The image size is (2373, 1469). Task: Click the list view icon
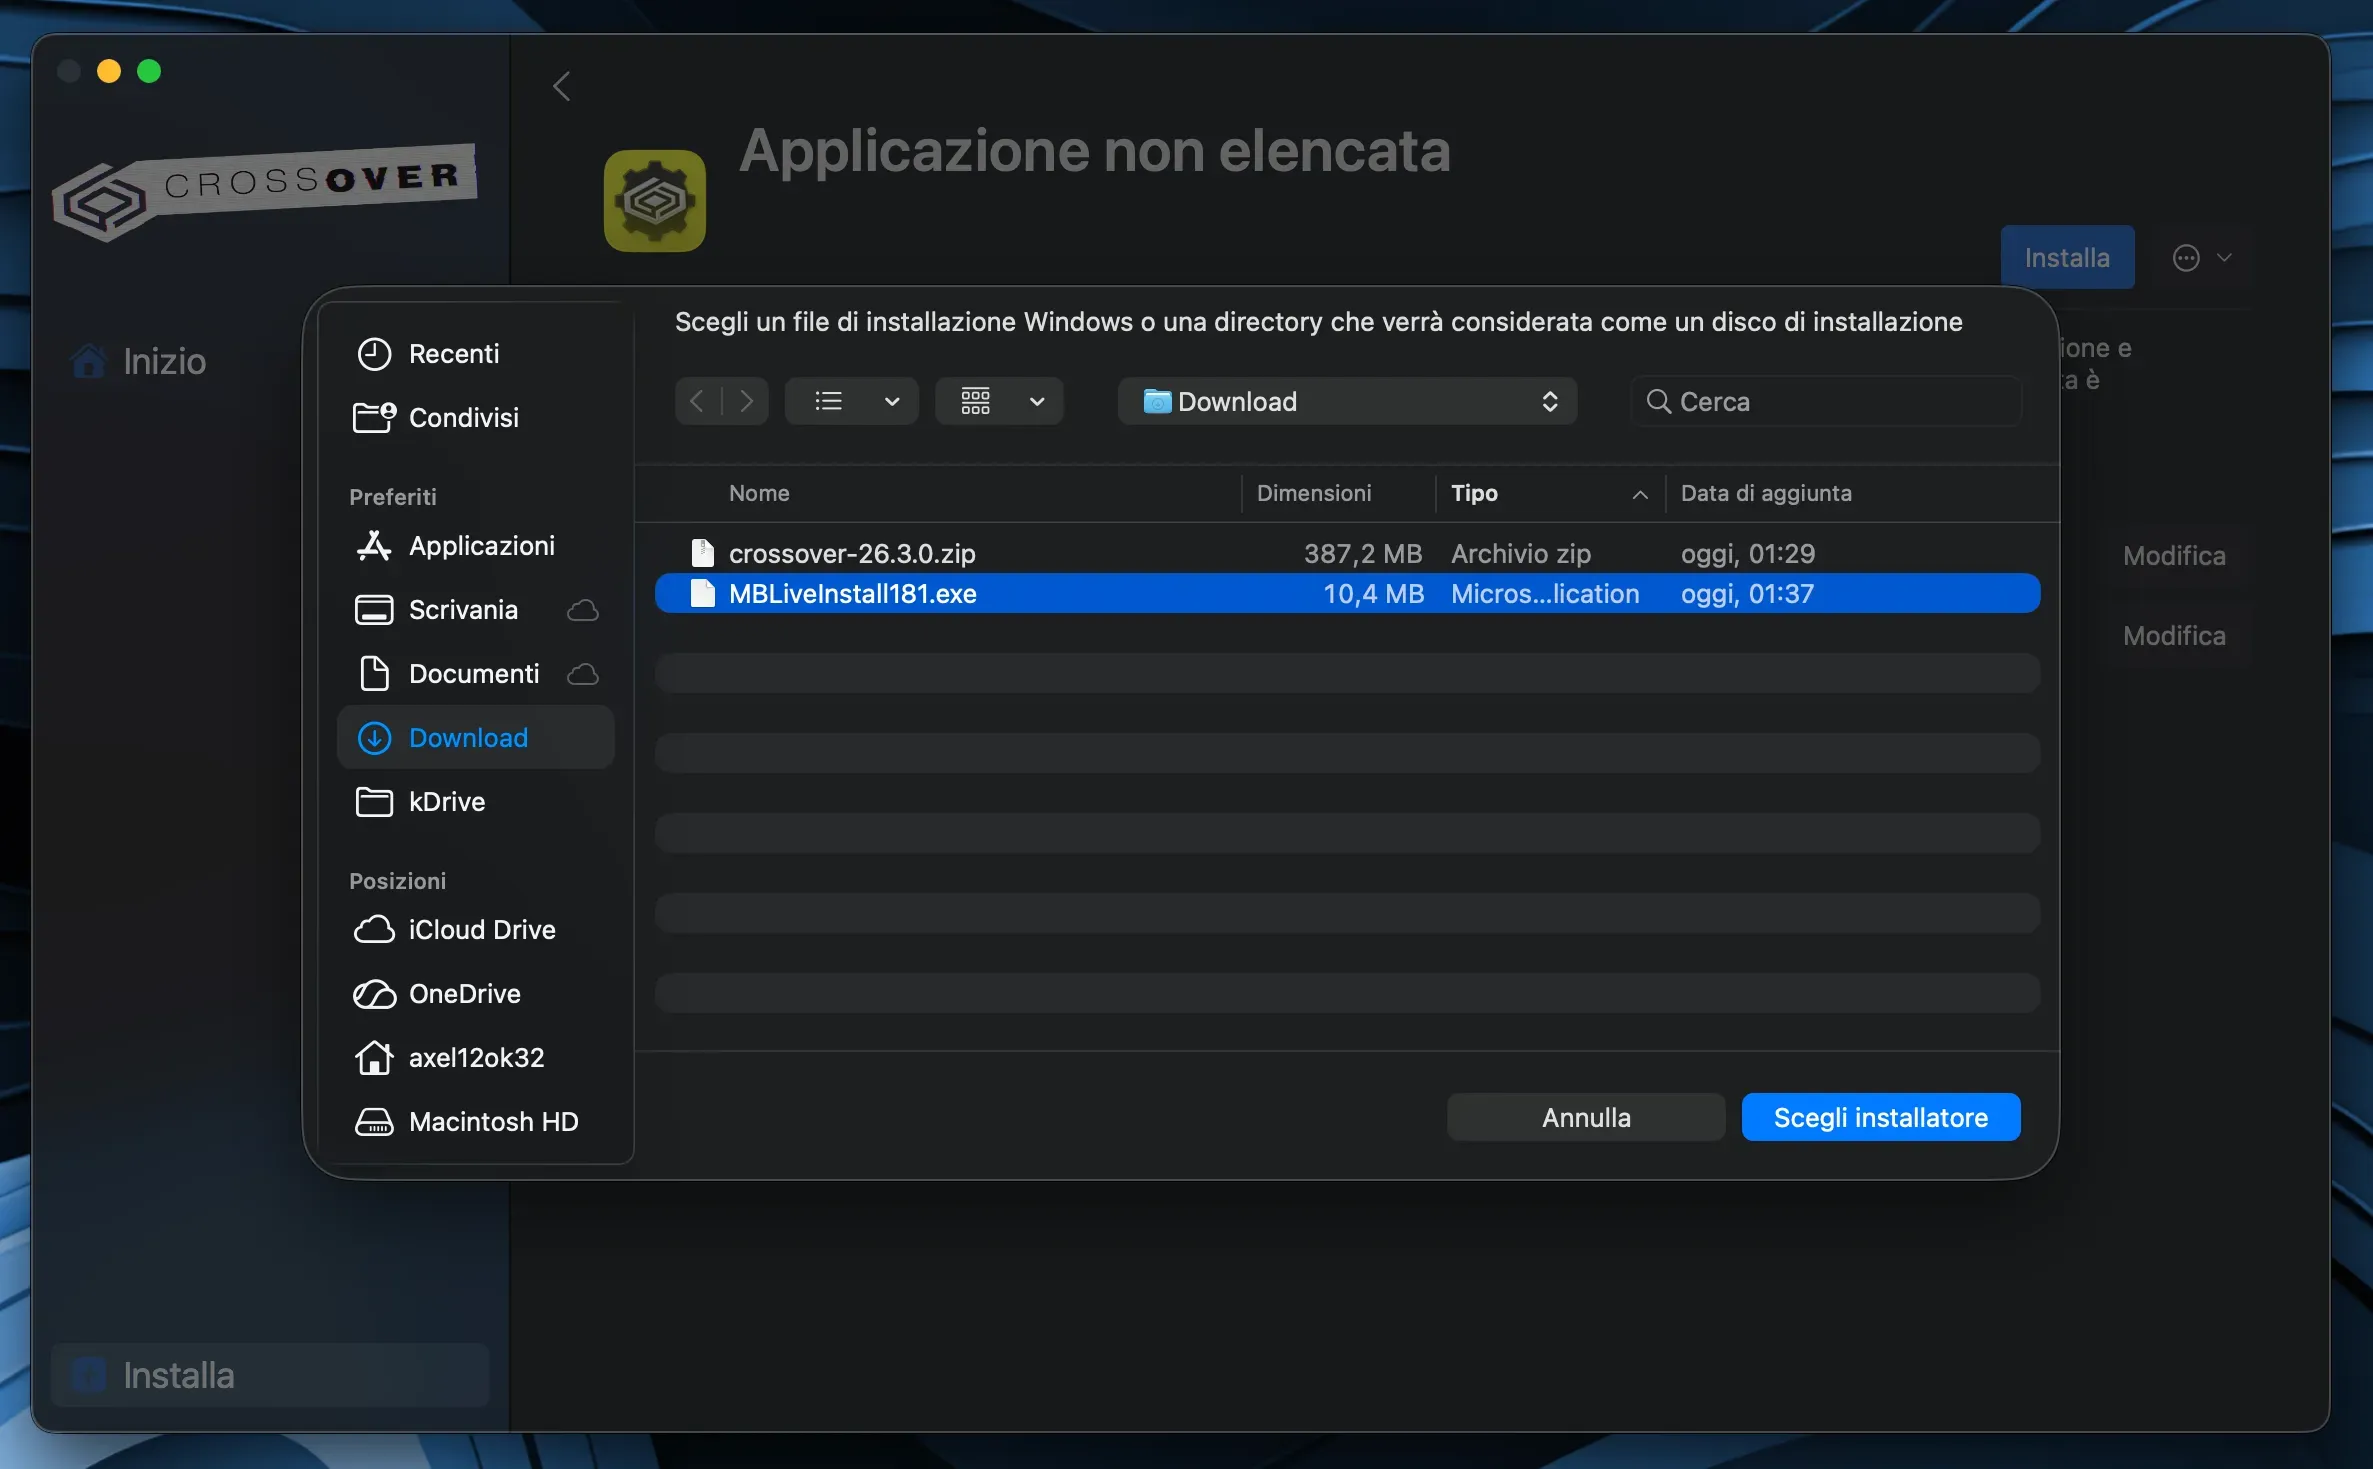pyautogui.click(x=828, y=402)
